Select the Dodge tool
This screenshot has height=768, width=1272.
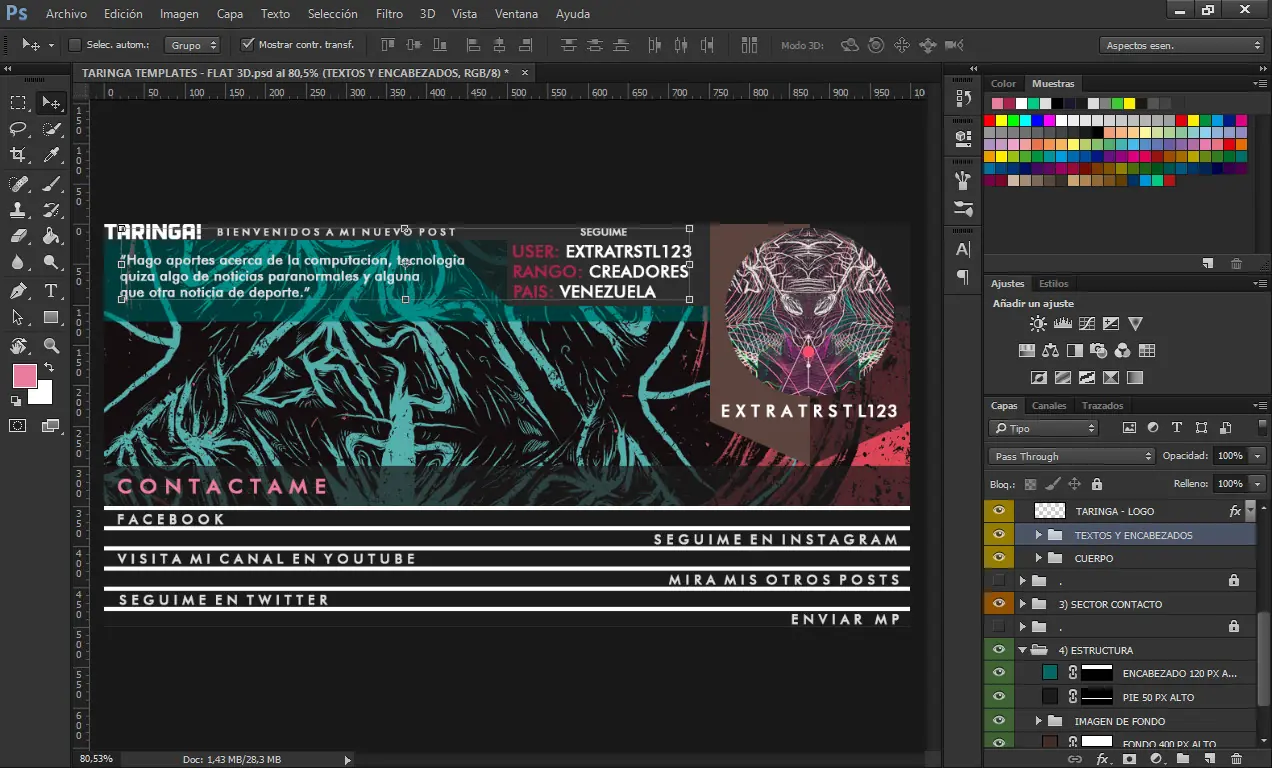tap(51, 262)
